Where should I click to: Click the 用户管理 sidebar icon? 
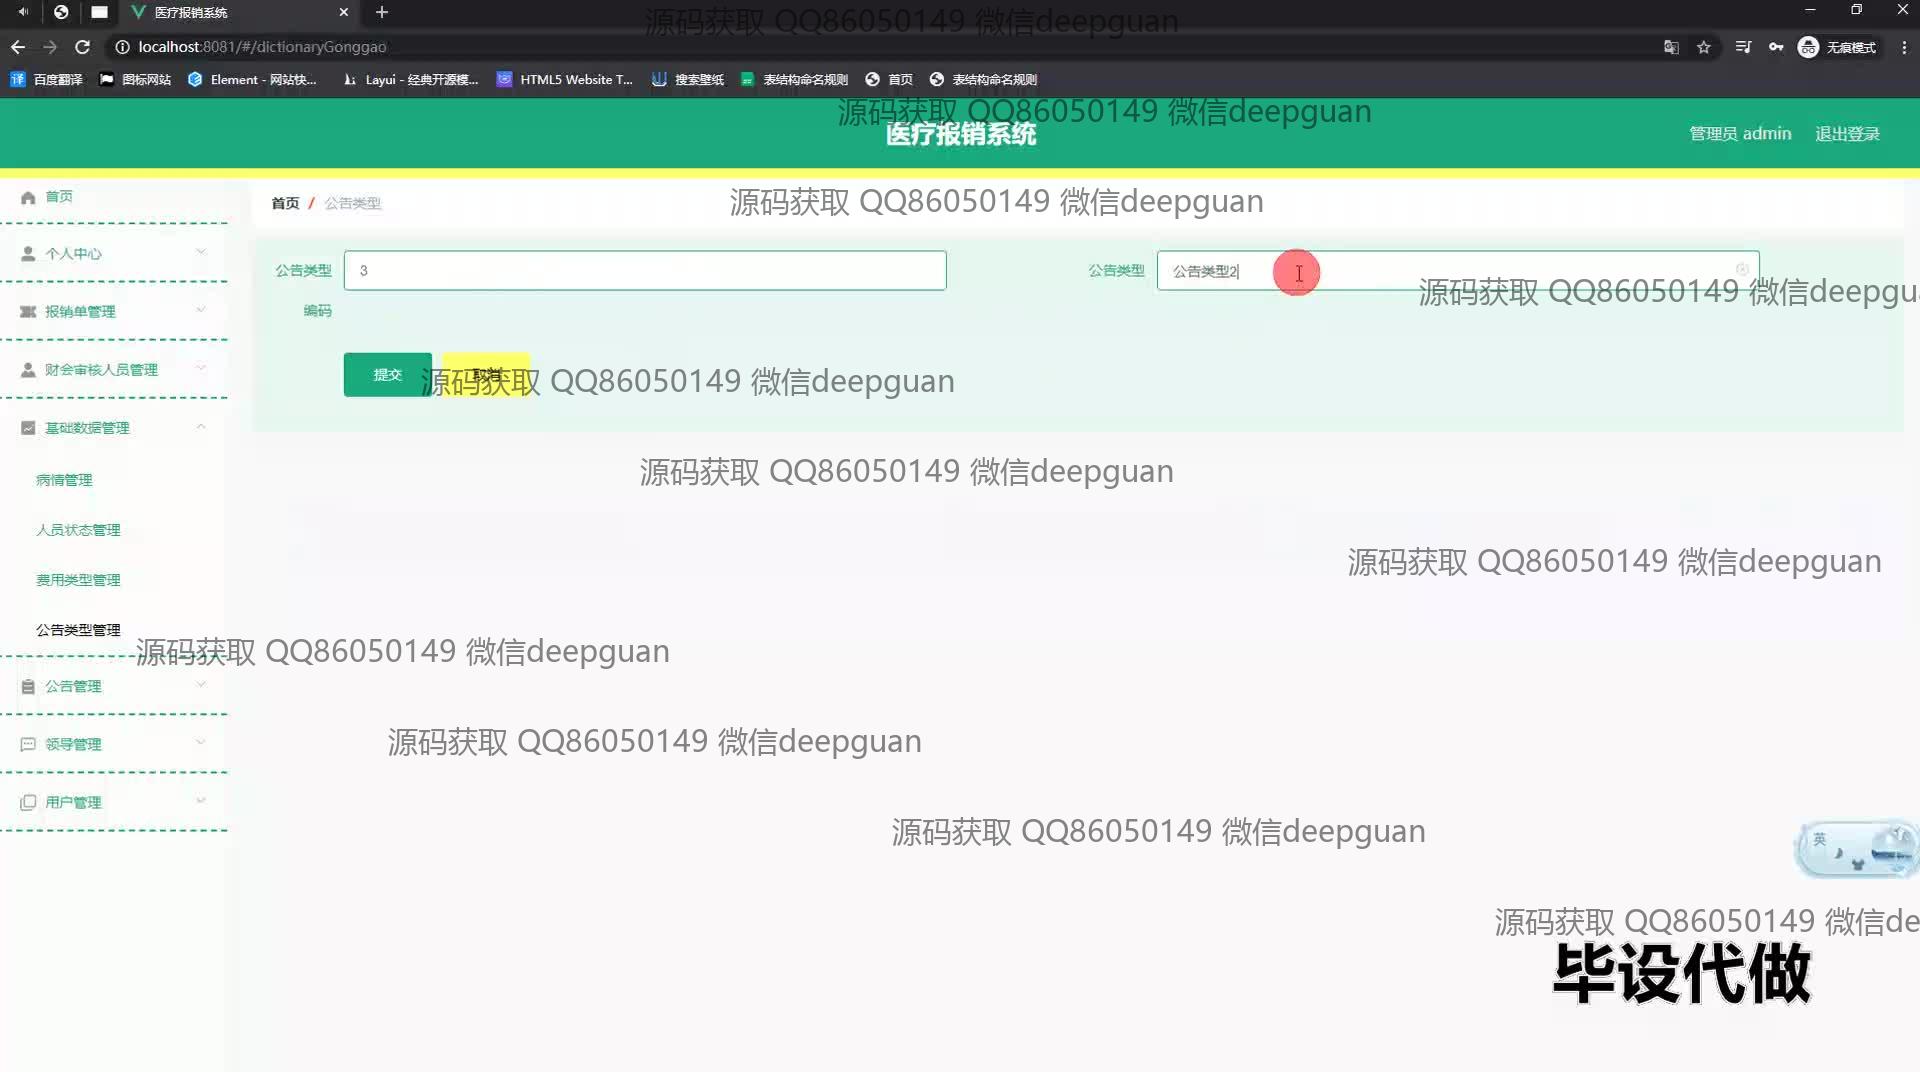(x=28, y=802)
